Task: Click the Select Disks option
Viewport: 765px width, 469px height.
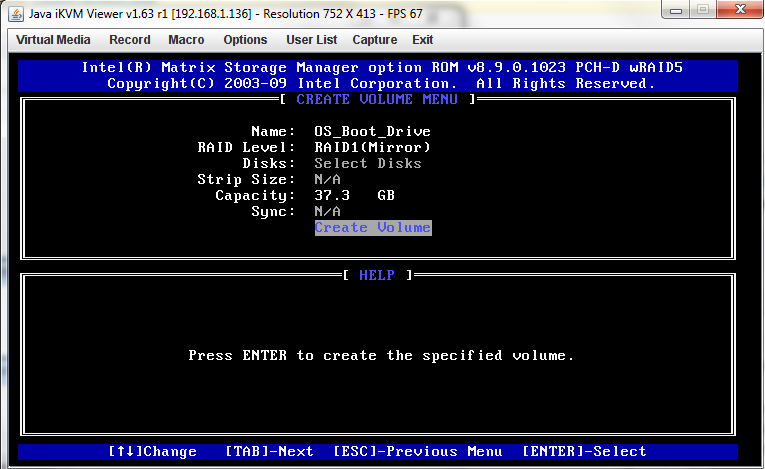Action: coord(368,163)
